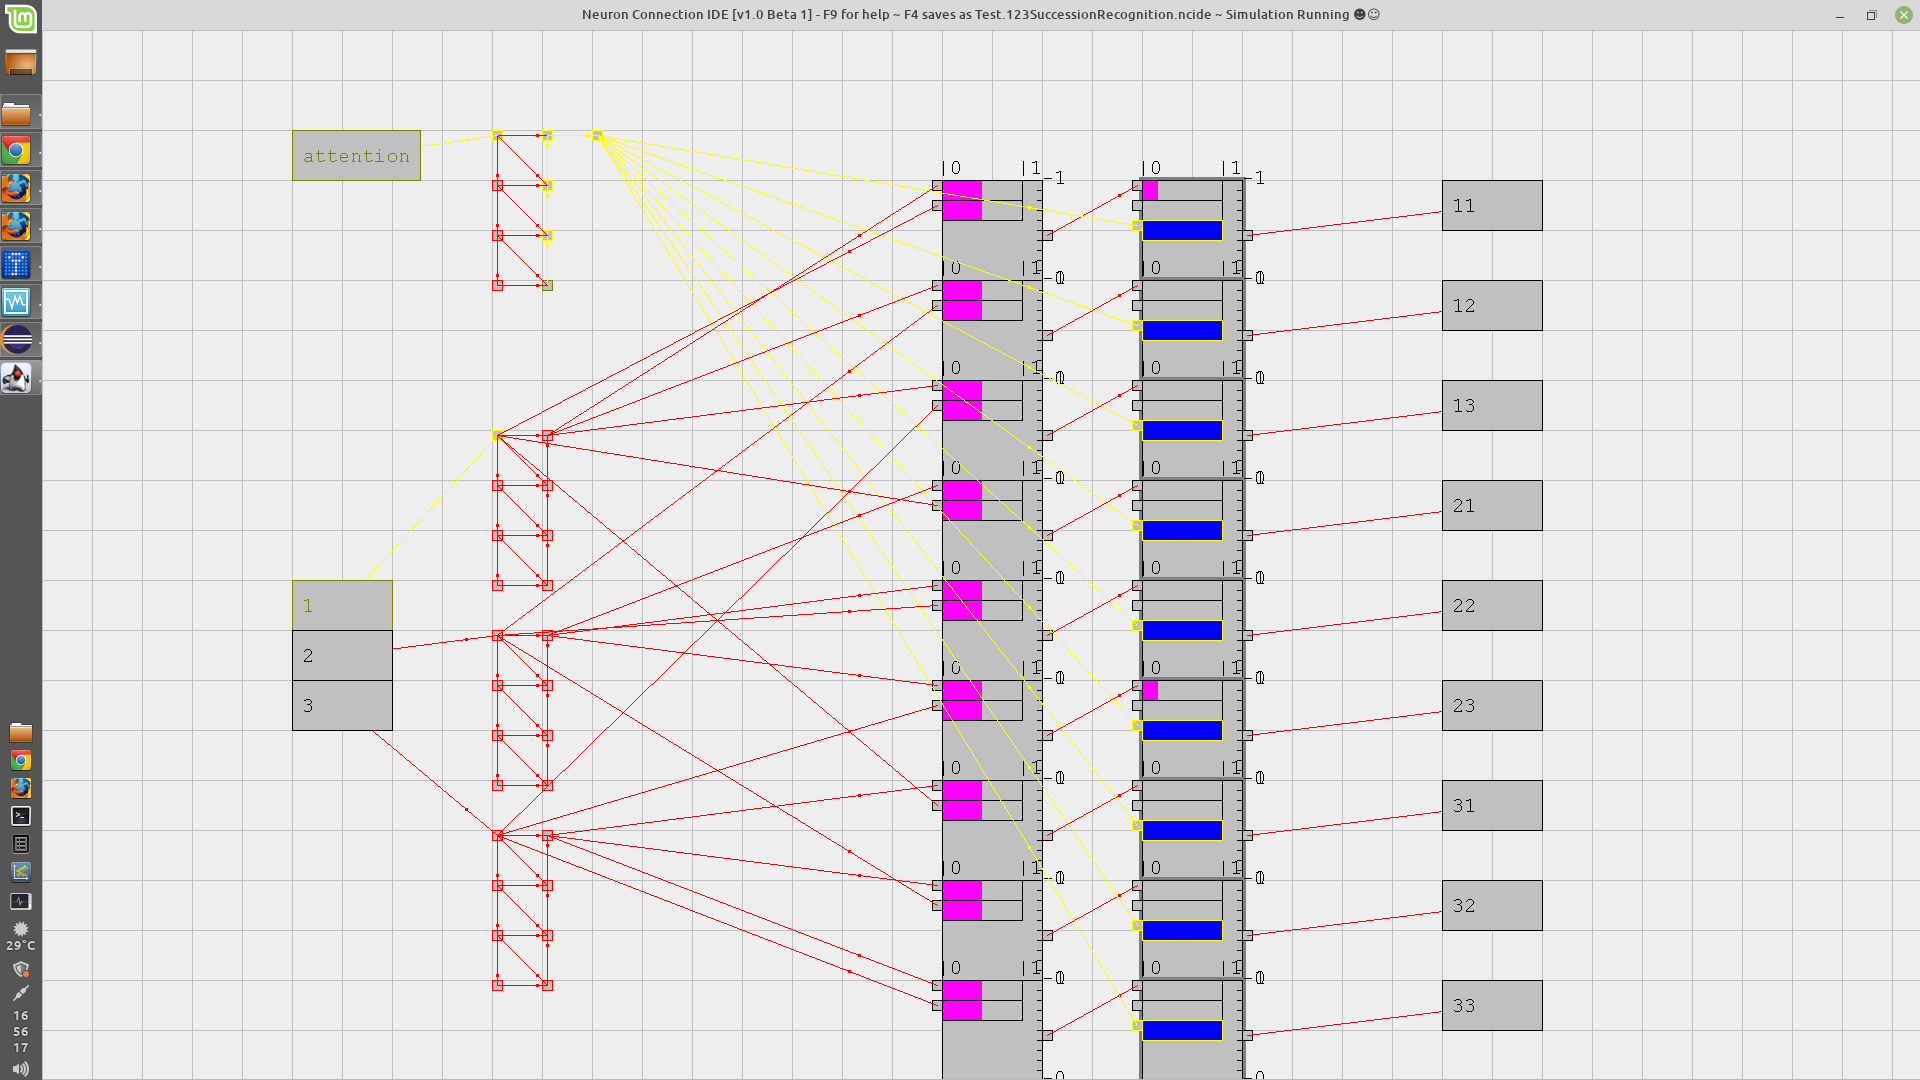
Task: Click the blue bar beside node 11
Action: (x=1182, y=231)
